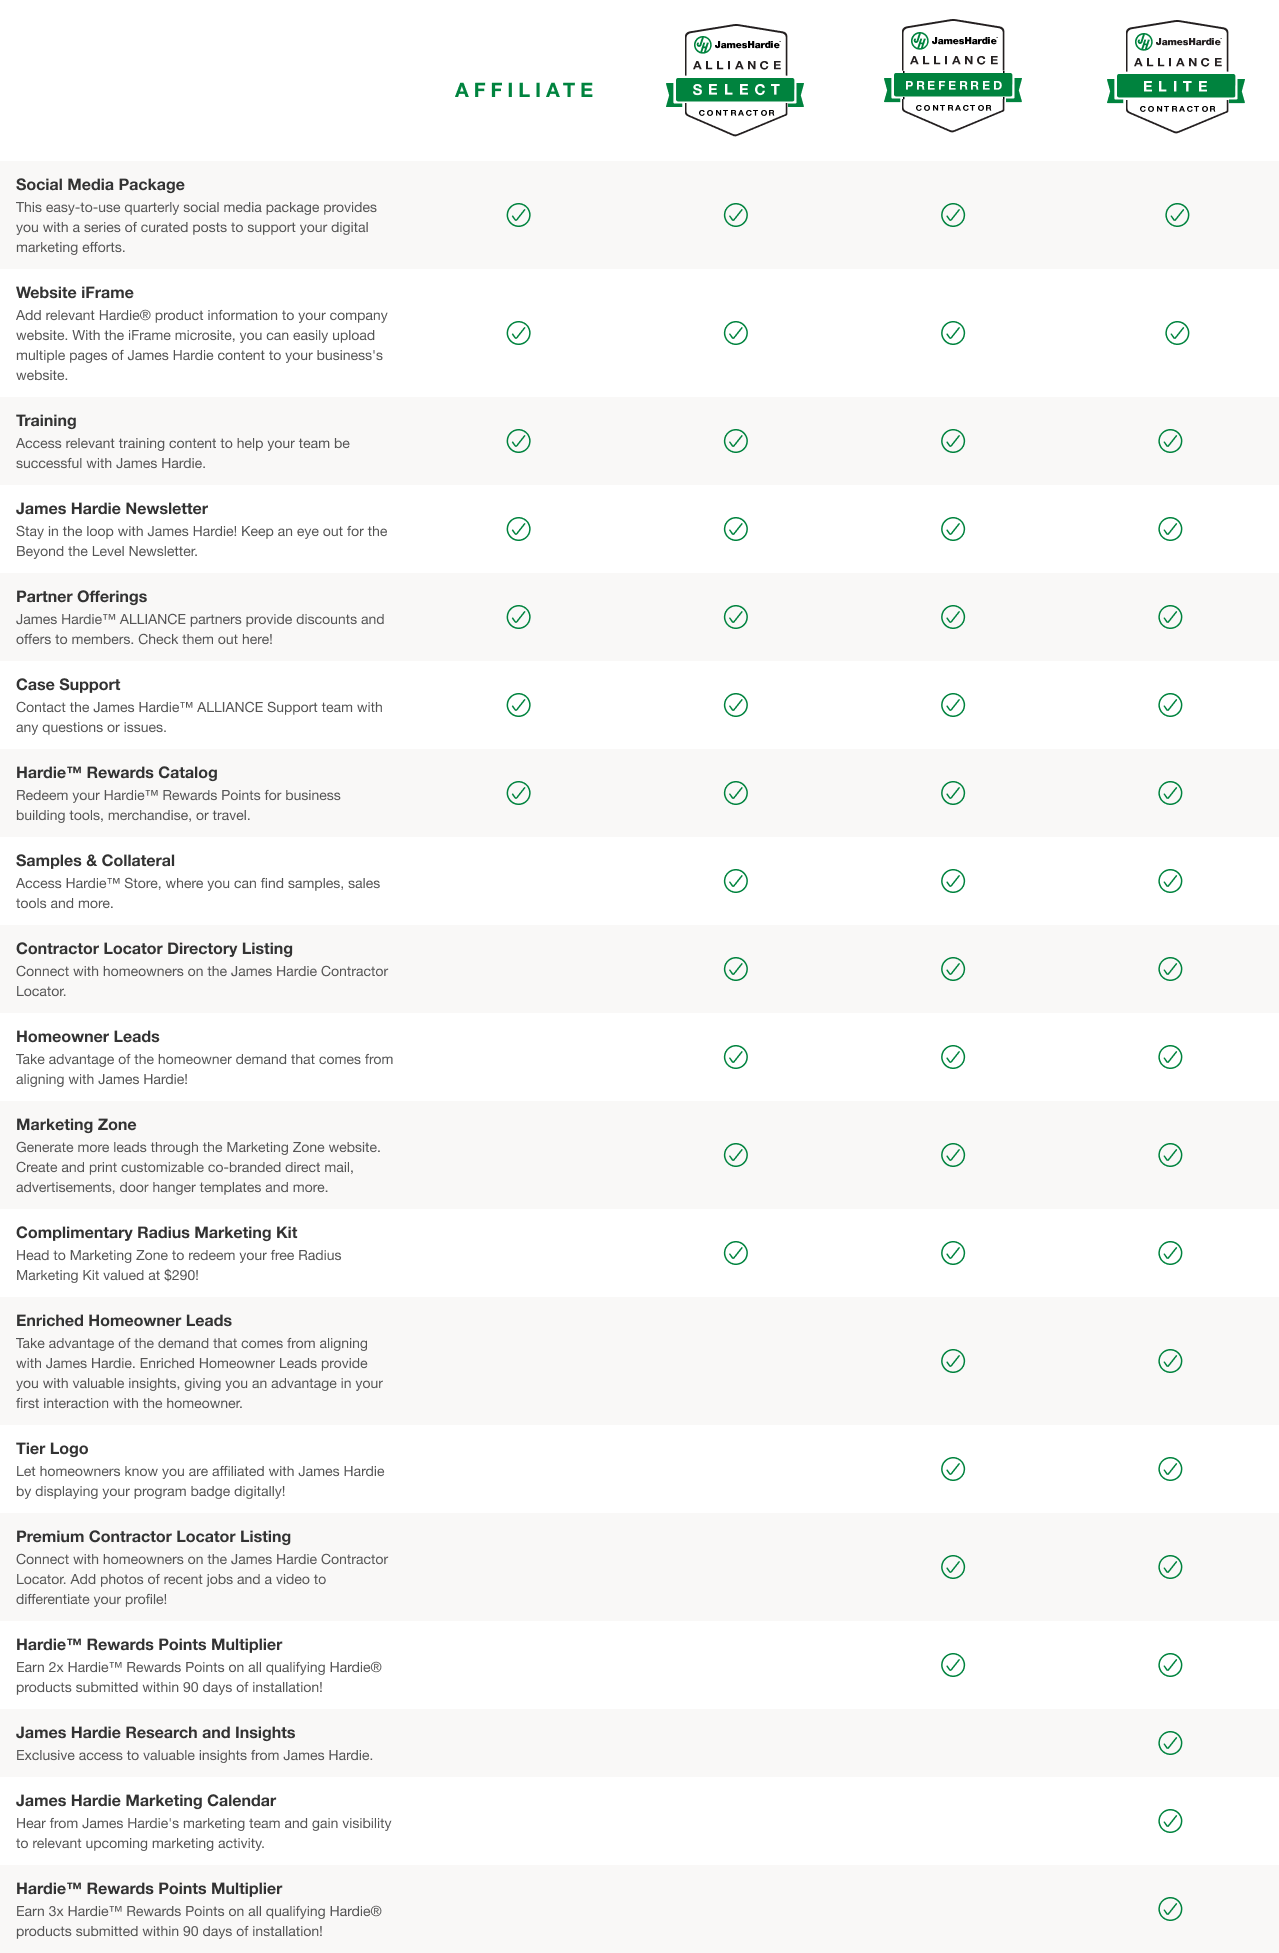Click the Training feature heading
The width and height of the screenshot is (1279, 1953).
pyautogui.click(x=46, y=421)
